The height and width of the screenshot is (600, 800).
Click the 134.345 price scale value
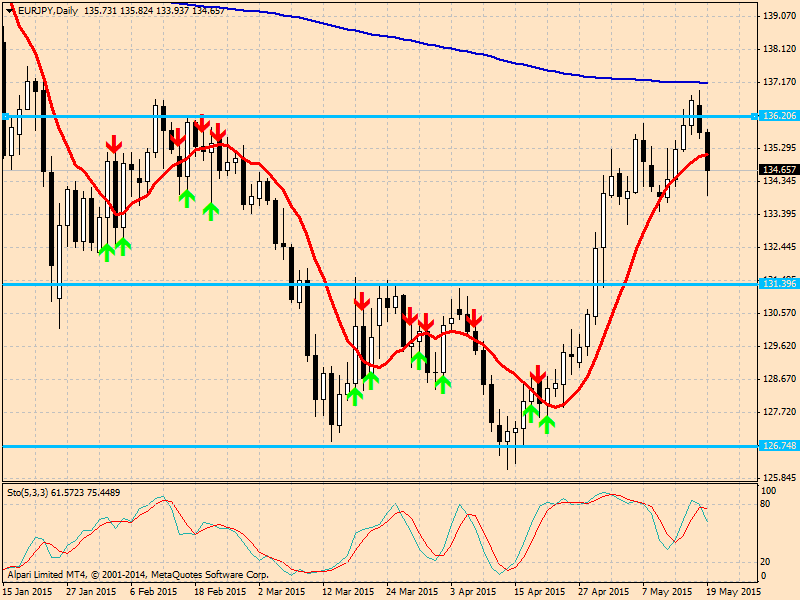[x=779, y=181]
